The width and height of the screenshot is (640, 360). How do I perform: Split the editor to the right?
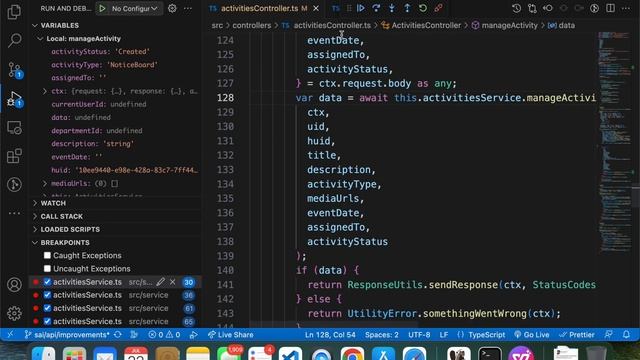click(610, 8)
